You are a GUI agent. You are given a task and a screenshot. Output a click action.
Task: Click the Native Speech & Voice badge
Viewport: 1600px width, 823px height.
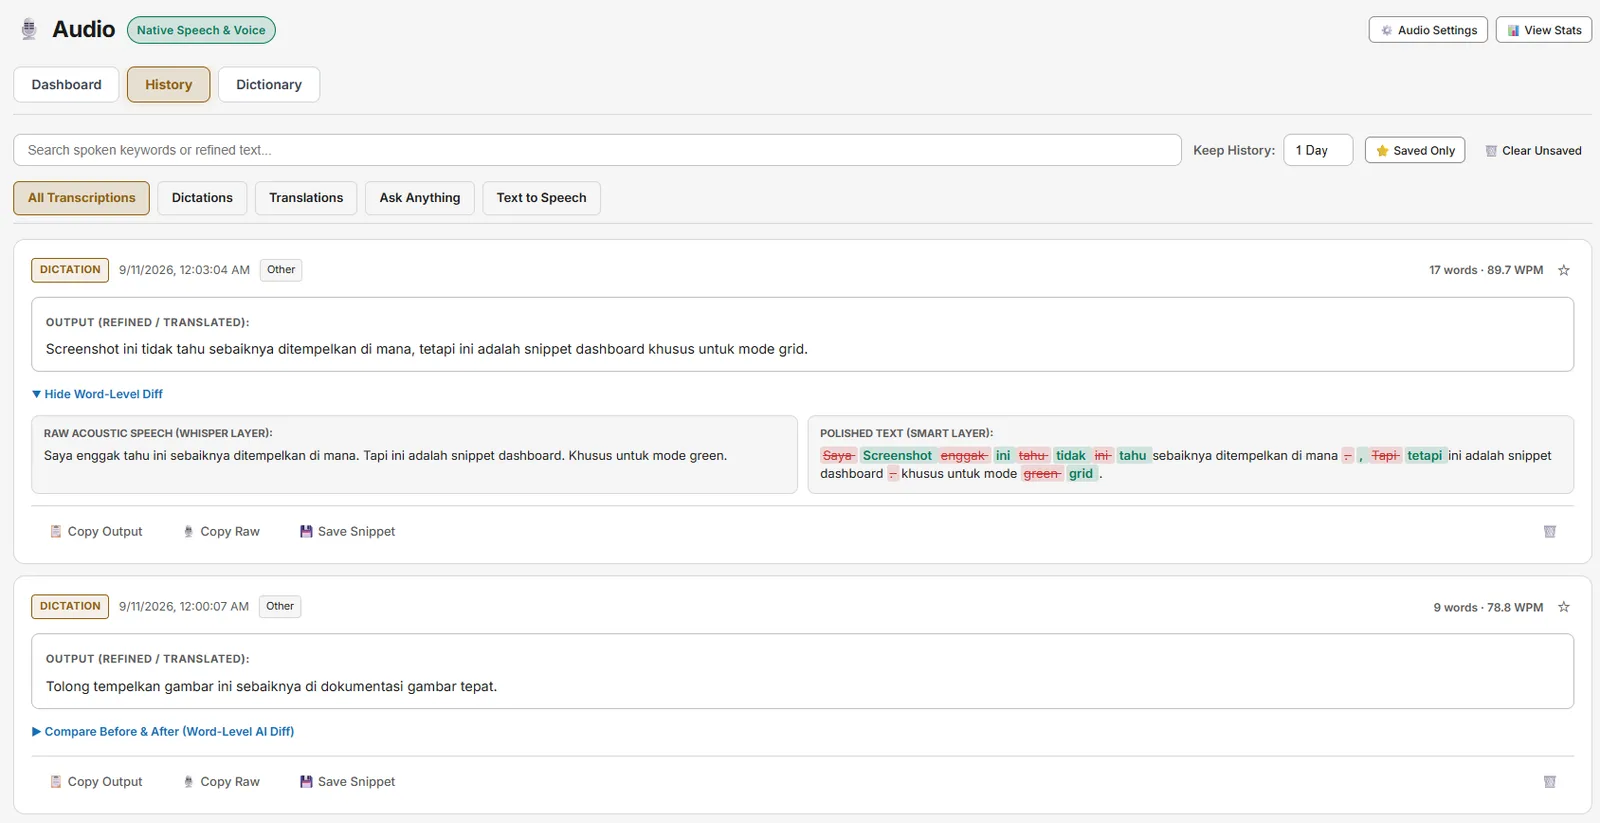click(201, 30)
